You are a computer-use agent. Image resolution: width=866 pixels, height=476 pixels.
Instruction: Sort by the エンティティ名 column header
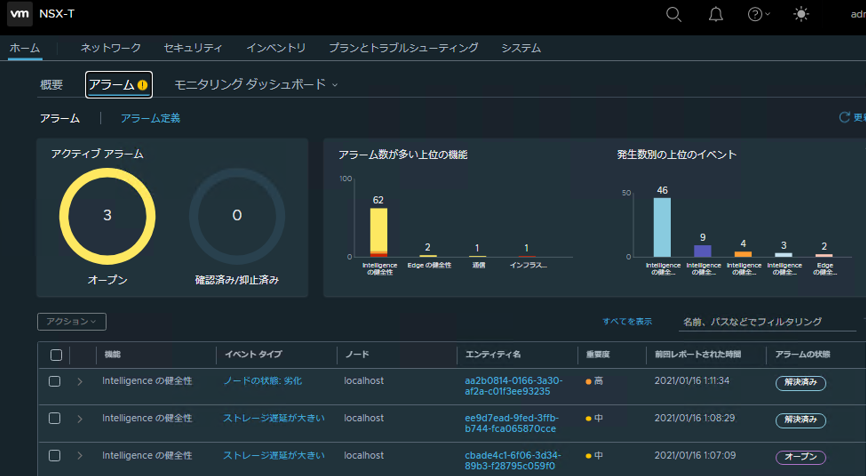tap(493, 355)
